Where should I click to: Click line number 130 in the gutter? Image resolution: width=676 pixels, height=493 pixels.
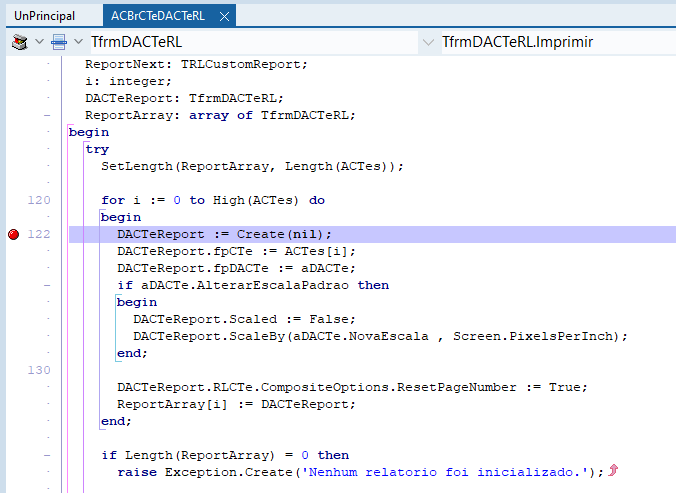point(39,370)
